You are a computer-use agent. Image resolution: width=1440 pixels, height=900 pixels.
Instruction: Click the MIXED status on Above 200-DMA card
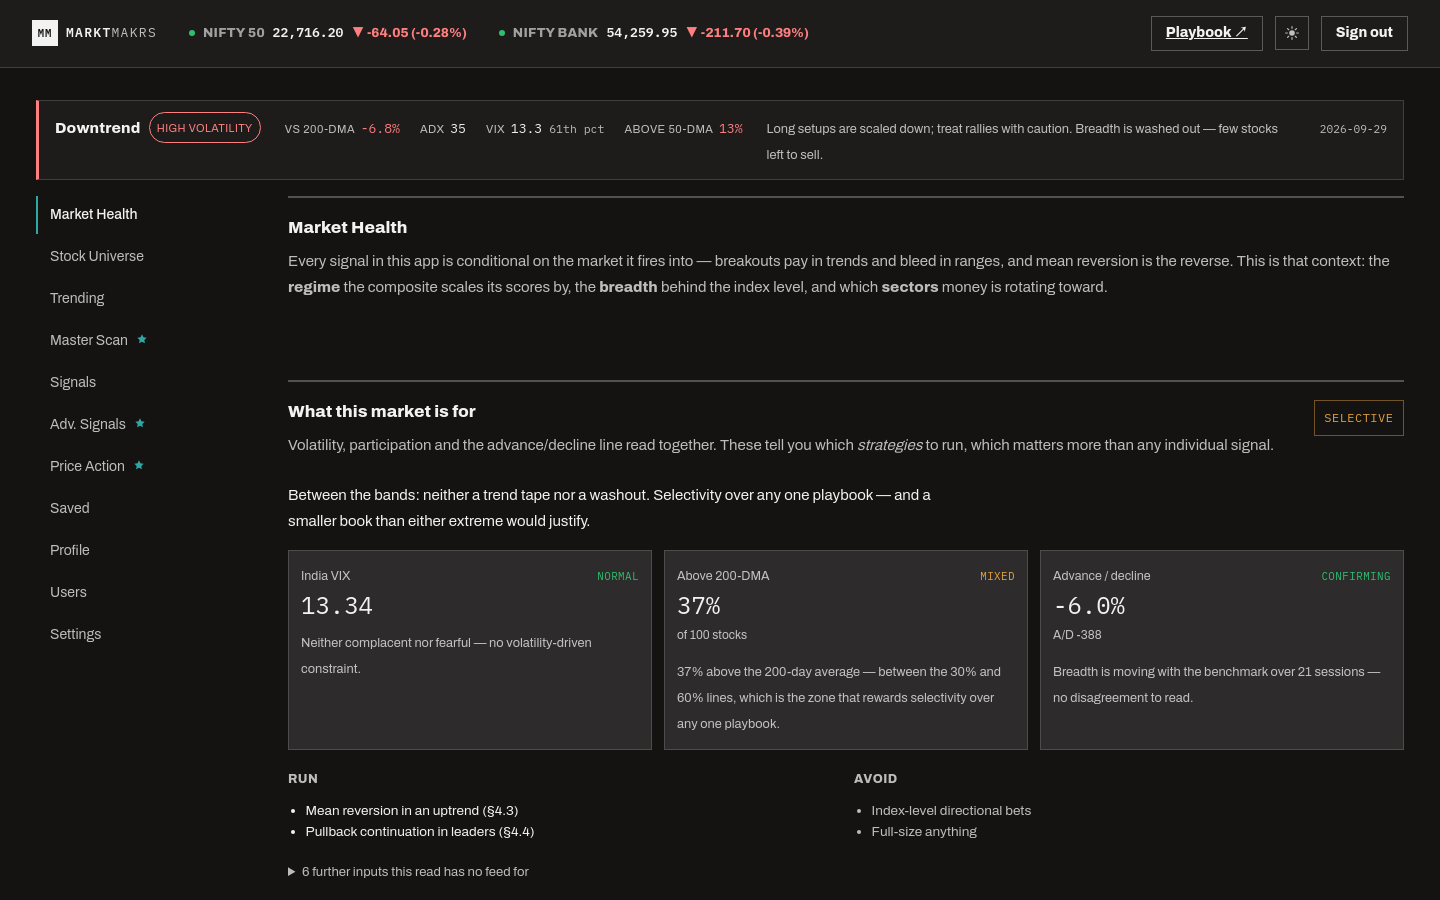(x=997, y=576)
